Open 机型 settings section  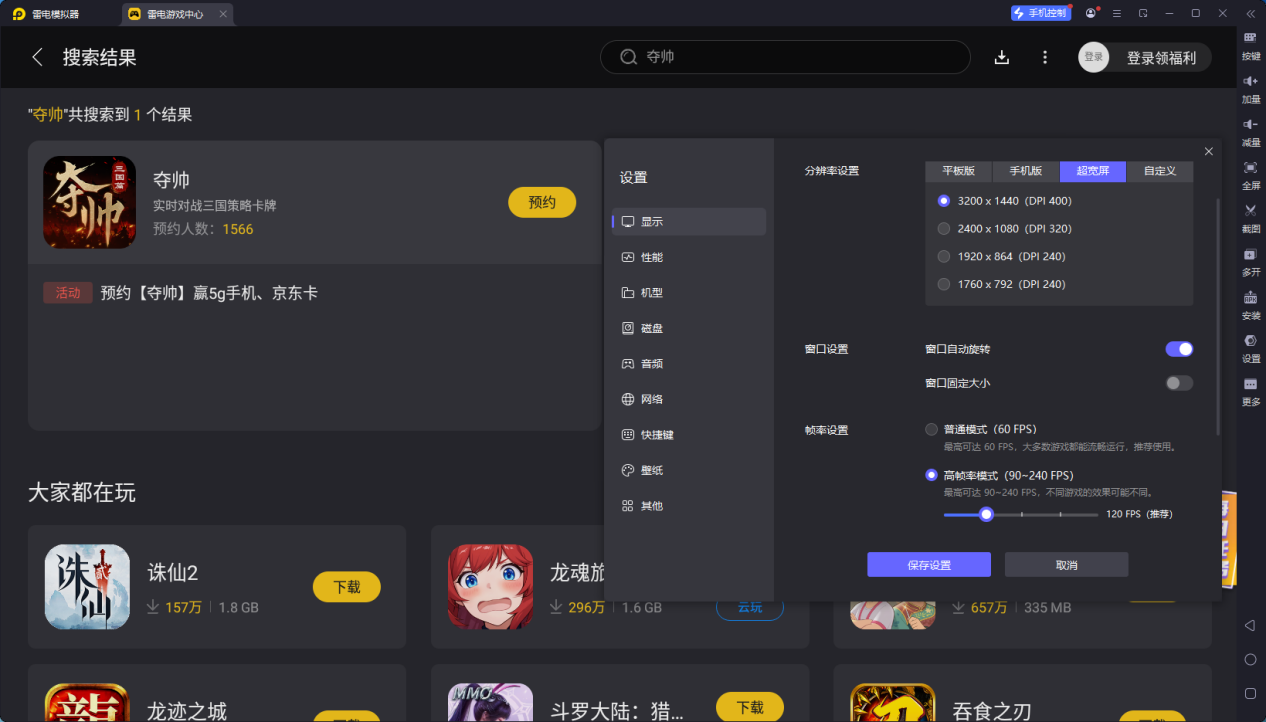tap(689, 293)
